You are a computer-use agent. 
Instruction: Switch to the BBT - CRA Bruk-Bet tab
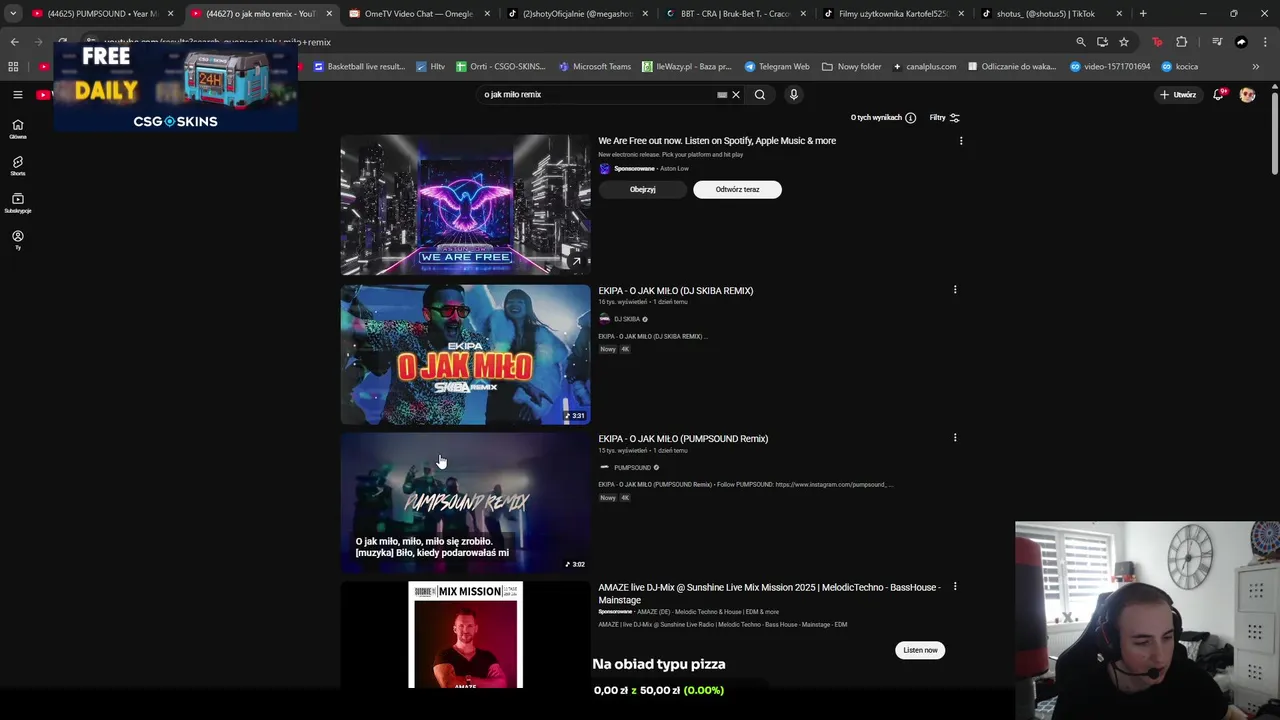[x=736, y=14]
